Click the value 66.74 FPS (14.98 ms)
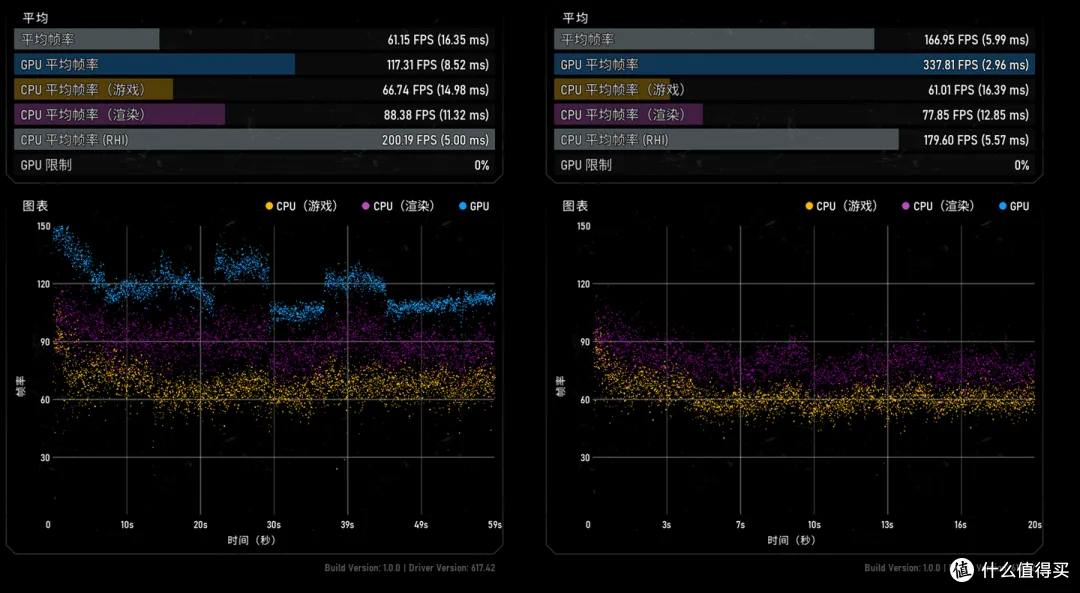This screenshot has height=593, width=1080. 436,90
